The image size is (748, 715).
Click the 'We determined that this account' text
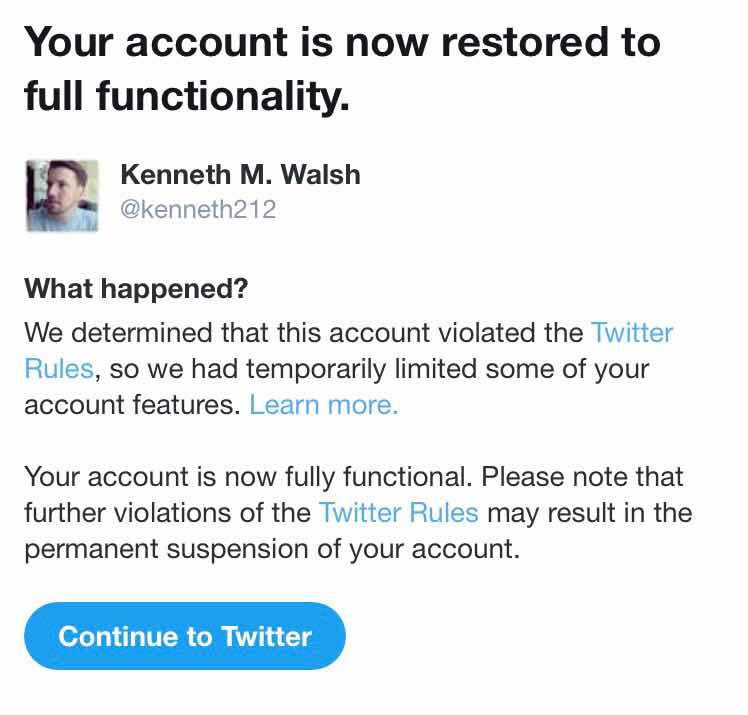click(227, 332)
